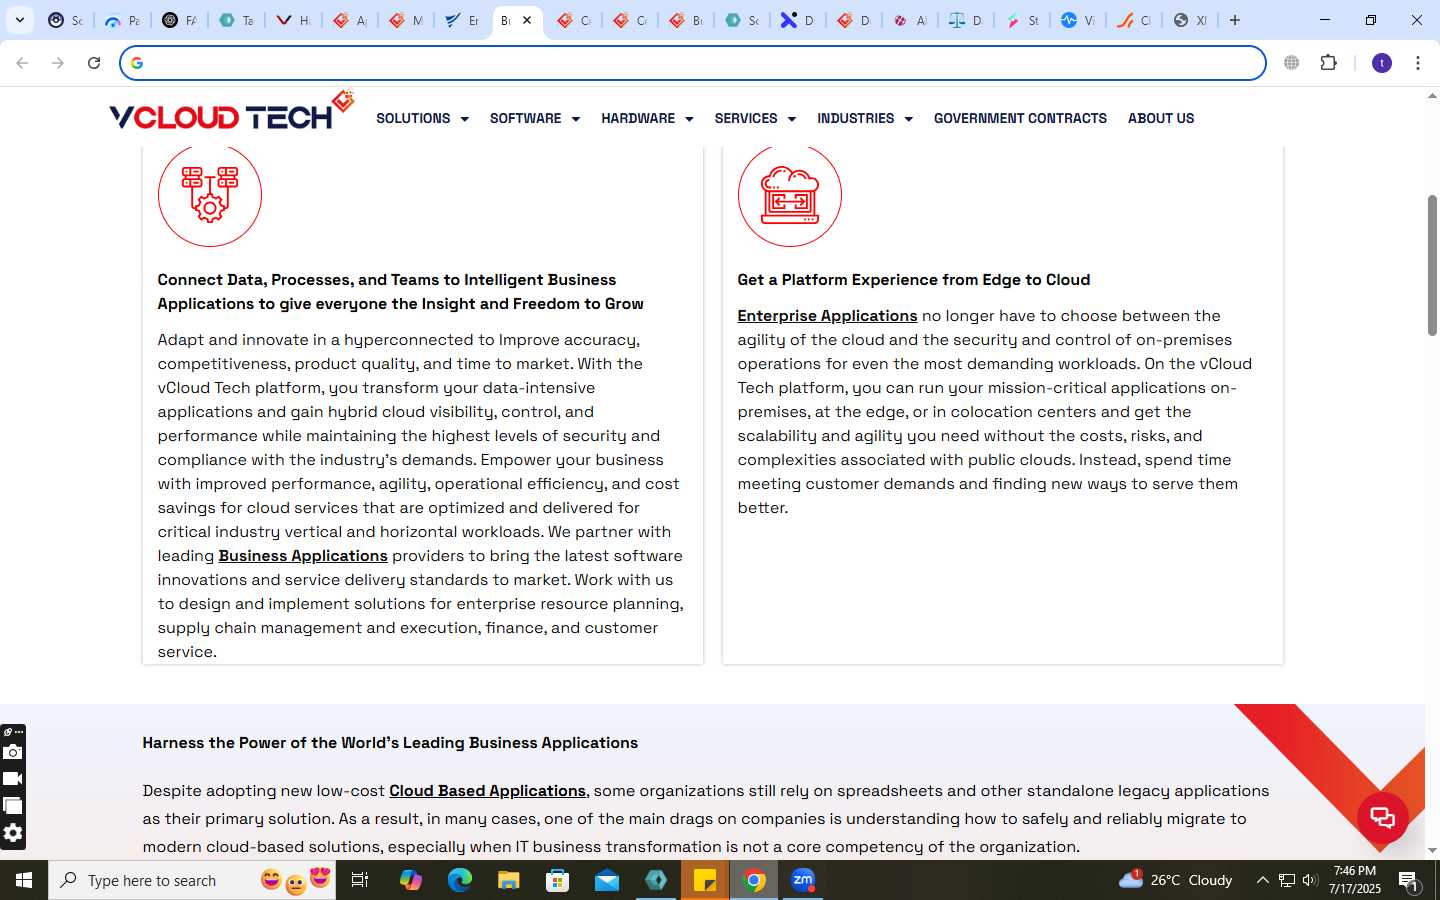Click the Windows 'Type here to search' box
This screenshot has height=900, width=1440.
click(192, 880)
